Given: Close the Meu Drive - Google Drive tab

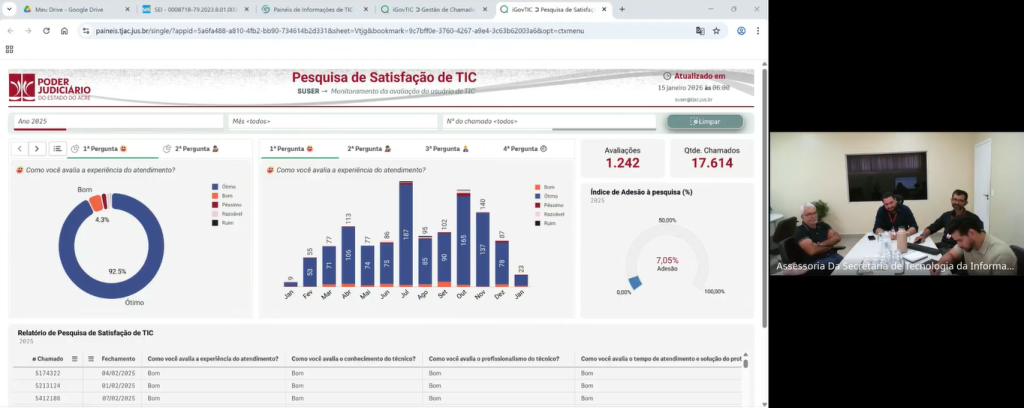Looking at the screenshot, I should (127, 9).
